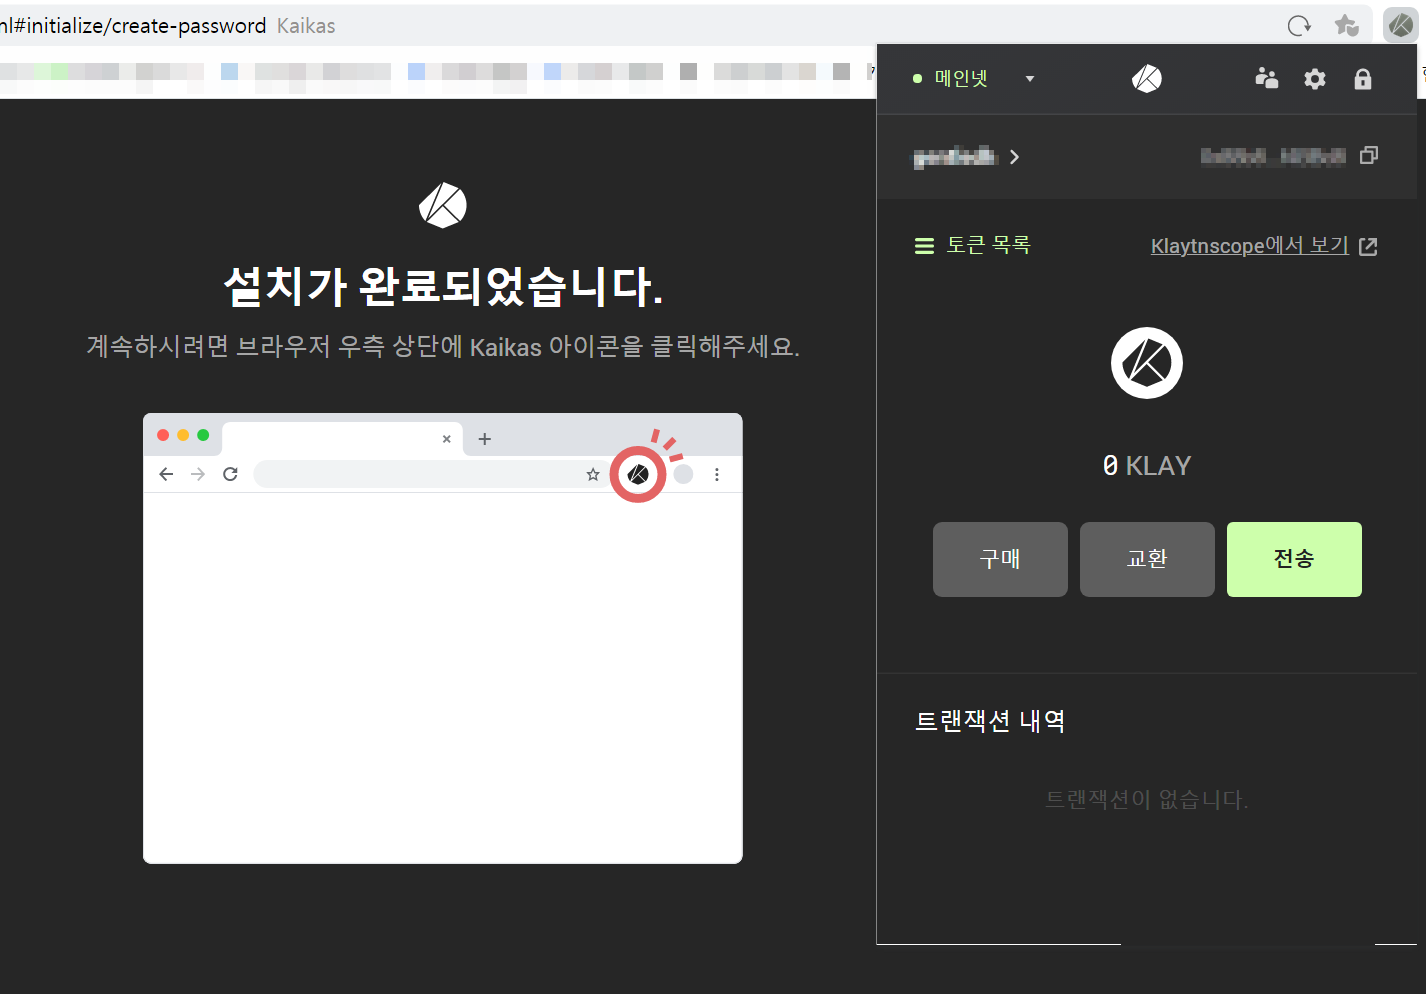The image size is (1426, 994).
Task: Click the 트랜잭션이 없습니다 empty message
Action: (1147, 800)
